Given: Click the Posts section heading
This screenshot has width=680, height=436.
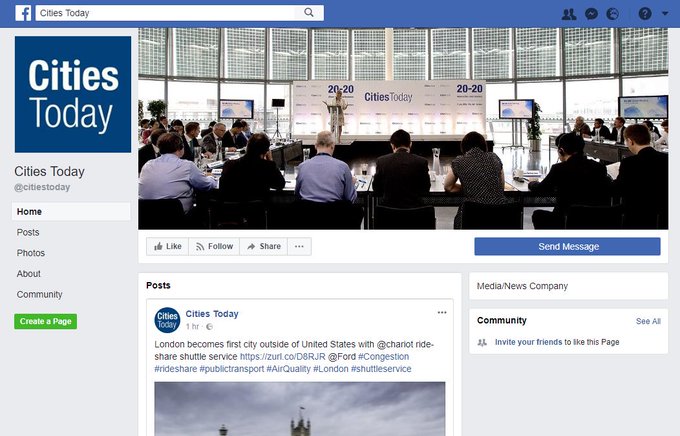Looking at the screenshot, I should (158, 285).
